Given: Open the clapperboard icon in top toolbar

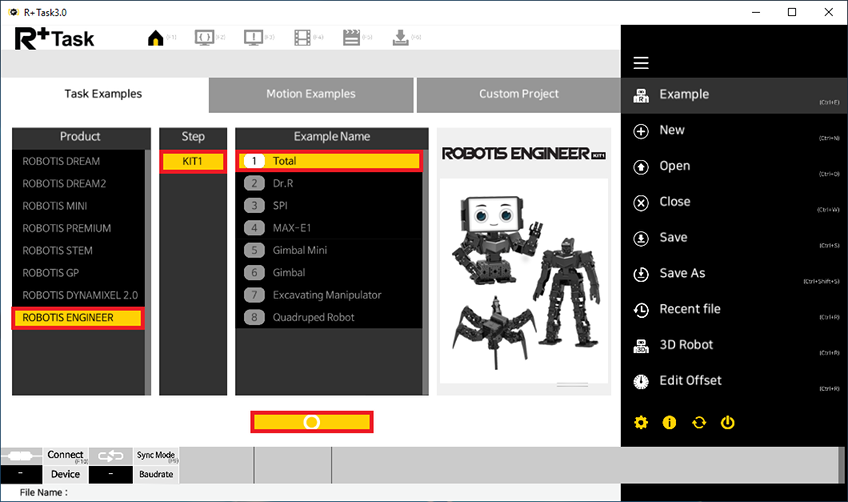Looking at the screenshot, I should click(352, 38).
